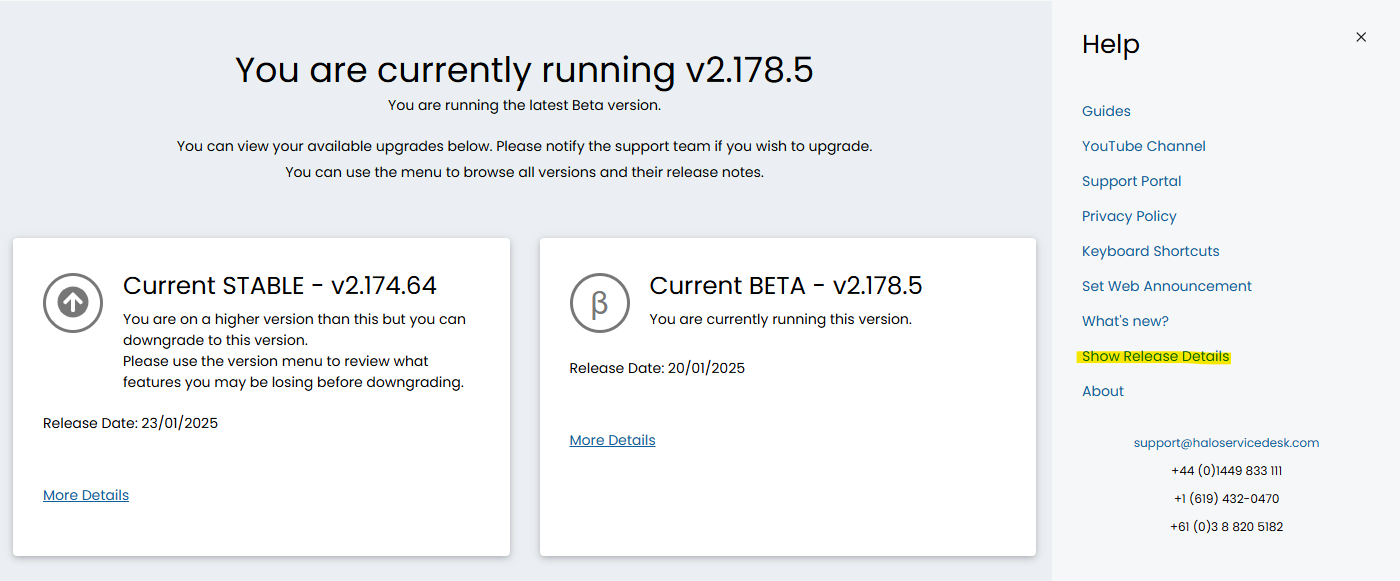Open the Guides link
This screenshot has width=1400, height=581.
pos(1106,111)
